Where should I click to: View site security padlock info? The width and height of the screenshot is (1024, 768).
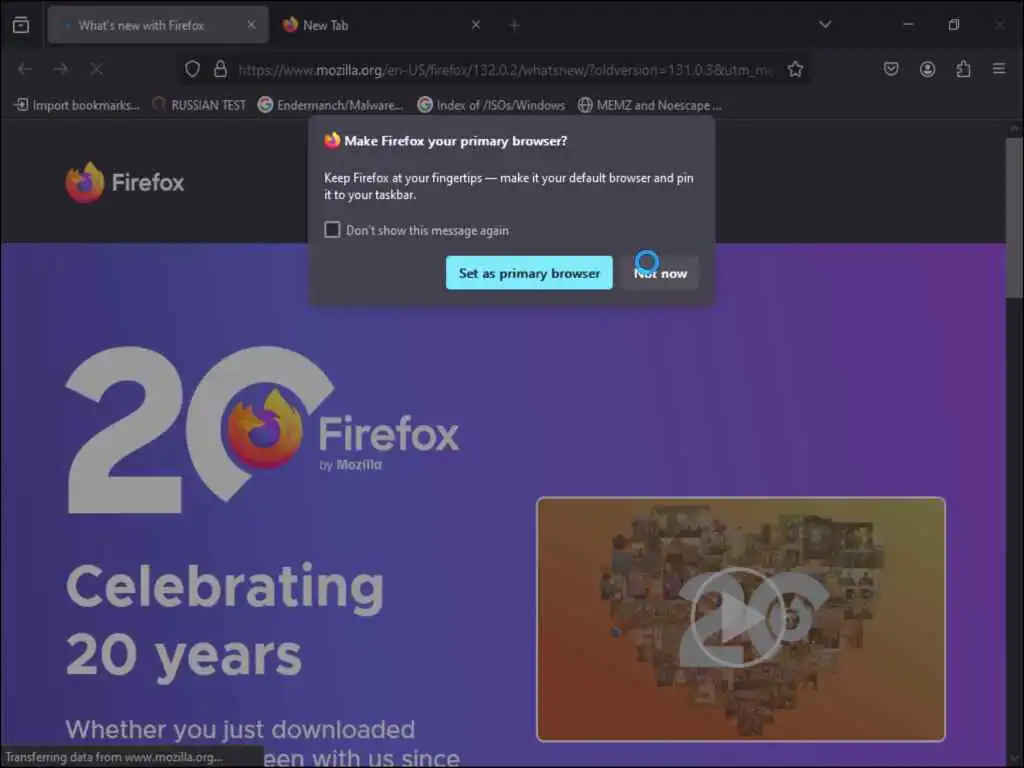(x=221, y=69)
